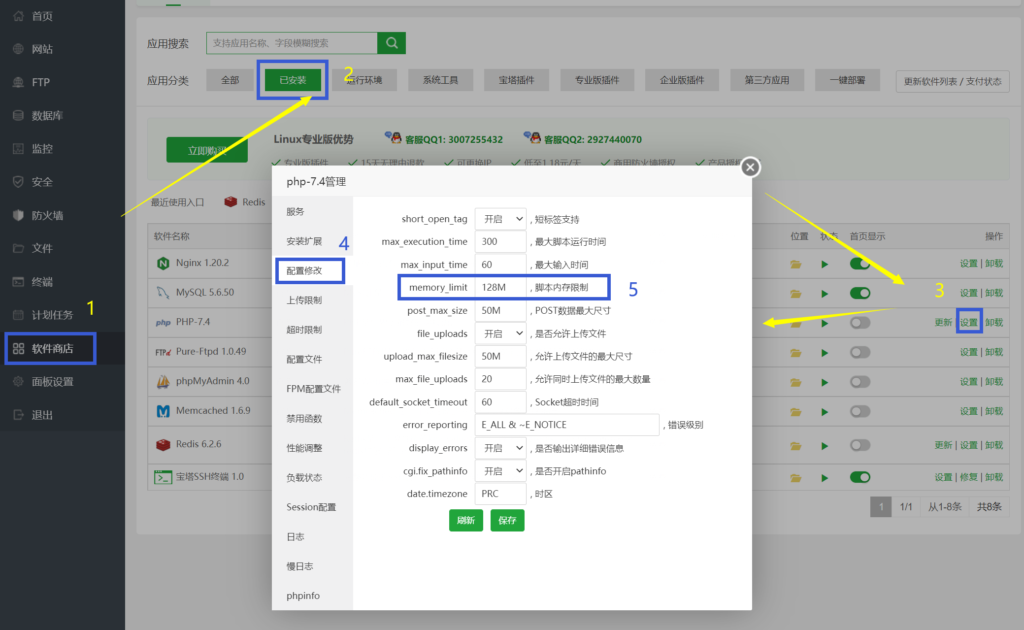This screenshot has height=630, width=1024.
Task: Enable homepage display switch for PHP-7.4
Action: tap(860, 323)
